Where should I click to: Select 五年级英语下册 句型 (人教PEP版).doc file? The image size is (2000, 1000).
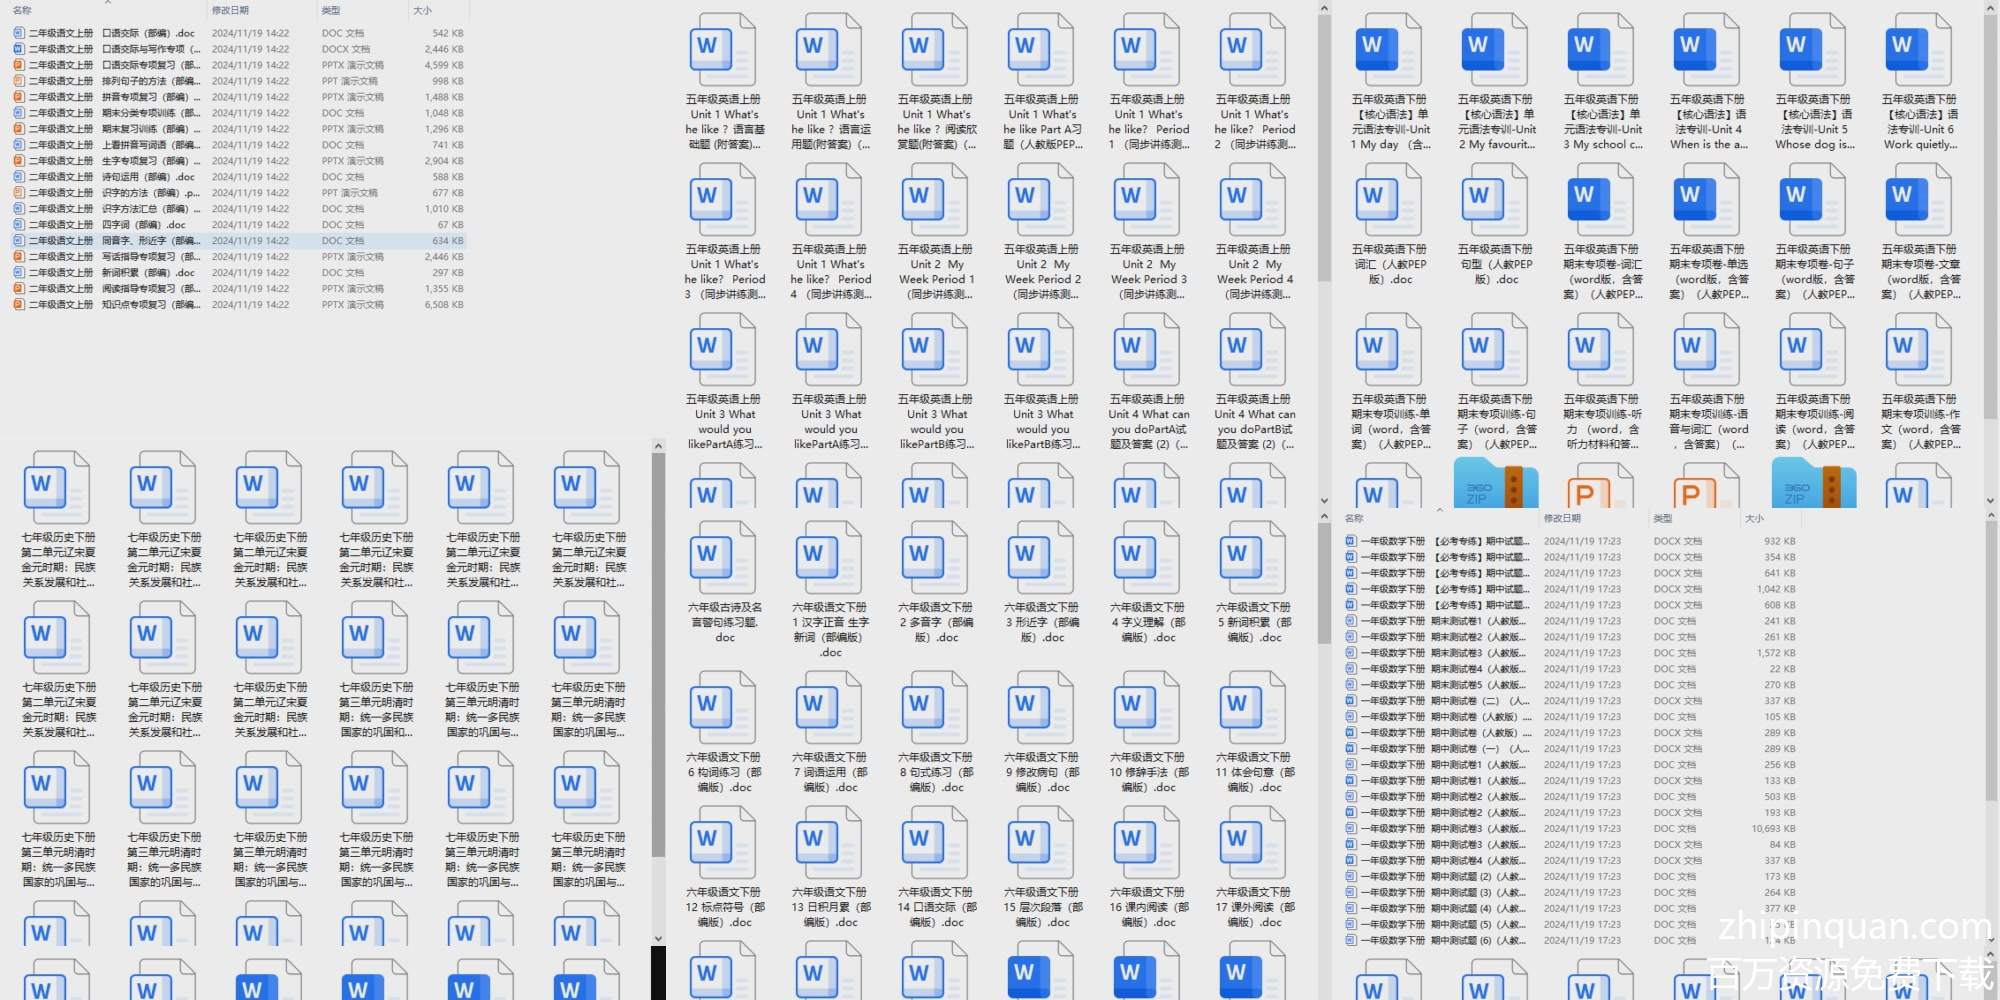pos(1494,200)
